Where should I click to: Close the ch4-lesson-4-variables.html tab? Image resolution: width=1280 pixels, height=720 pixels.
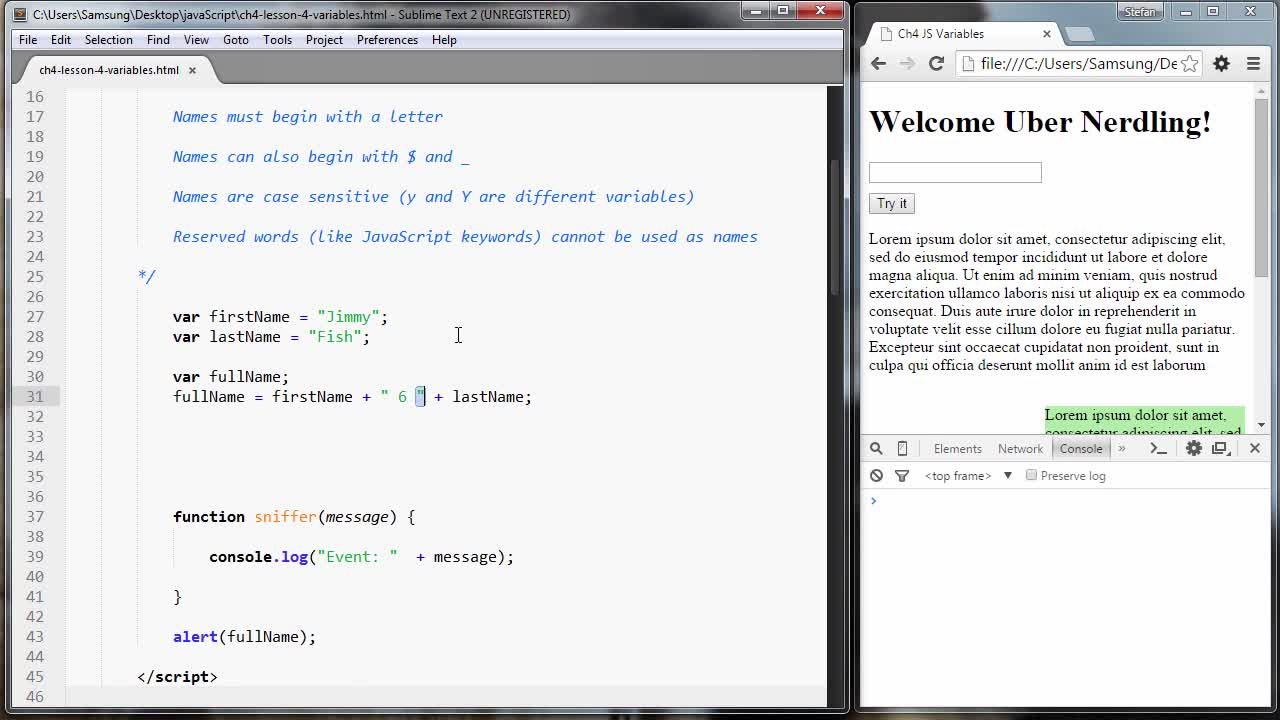click(x=192, y=70)
